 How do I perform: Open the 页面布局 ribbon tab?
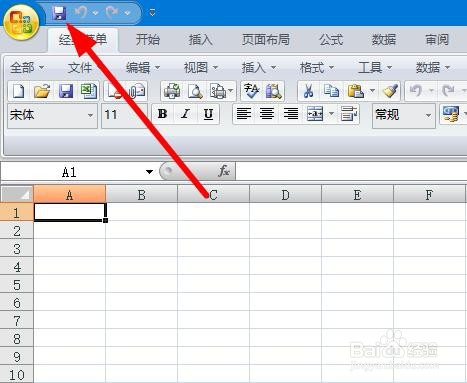coord(266,40)
